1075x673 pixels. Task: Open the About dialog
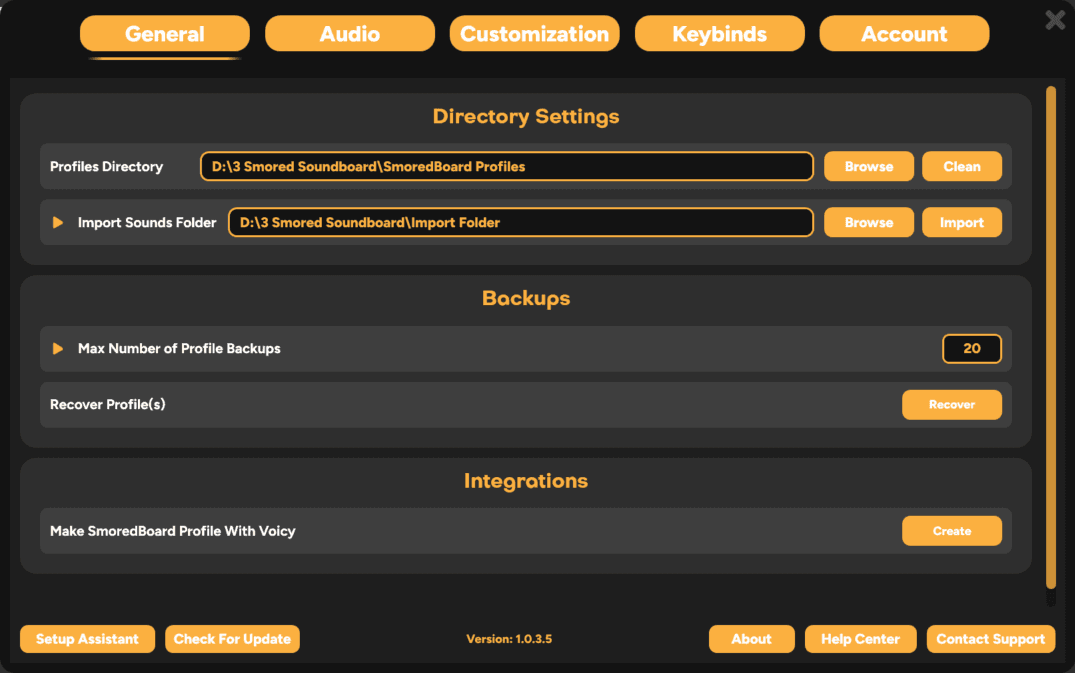click(751, 639)
